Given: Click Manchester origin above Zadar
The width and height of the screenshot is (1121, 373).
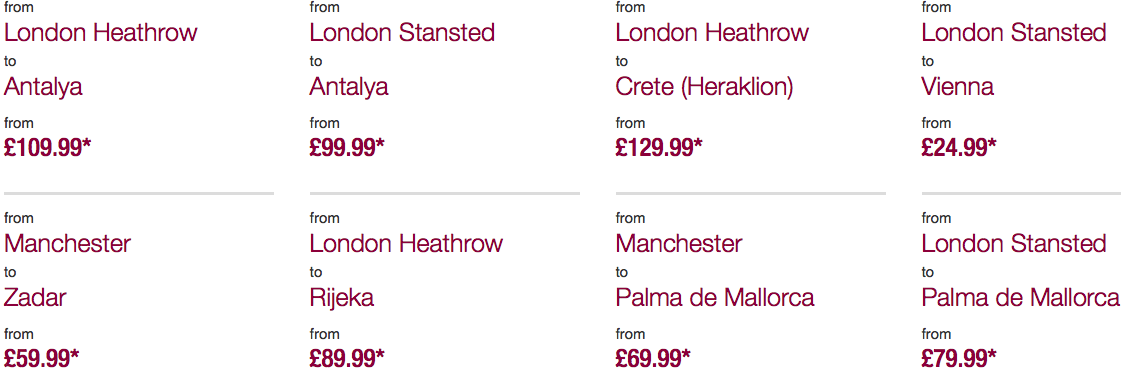Looking at the screenshot, I should [x=67, y=244].
